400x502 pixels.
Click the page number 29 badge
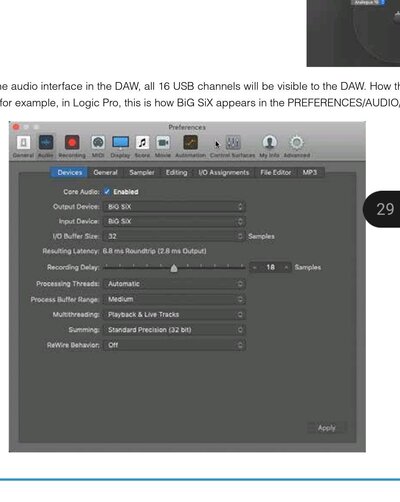[x=382, y=209]
